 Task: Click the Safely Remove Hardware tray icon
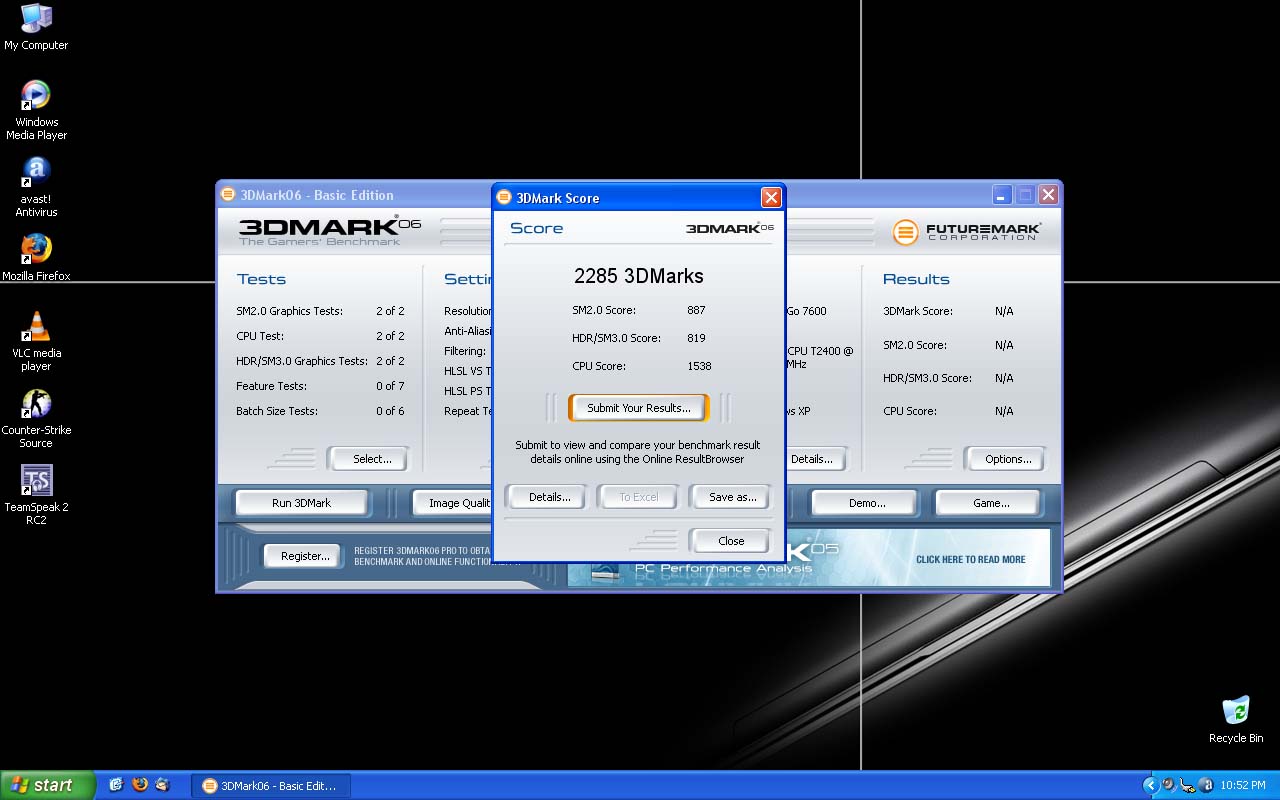tap(1187, 785)
